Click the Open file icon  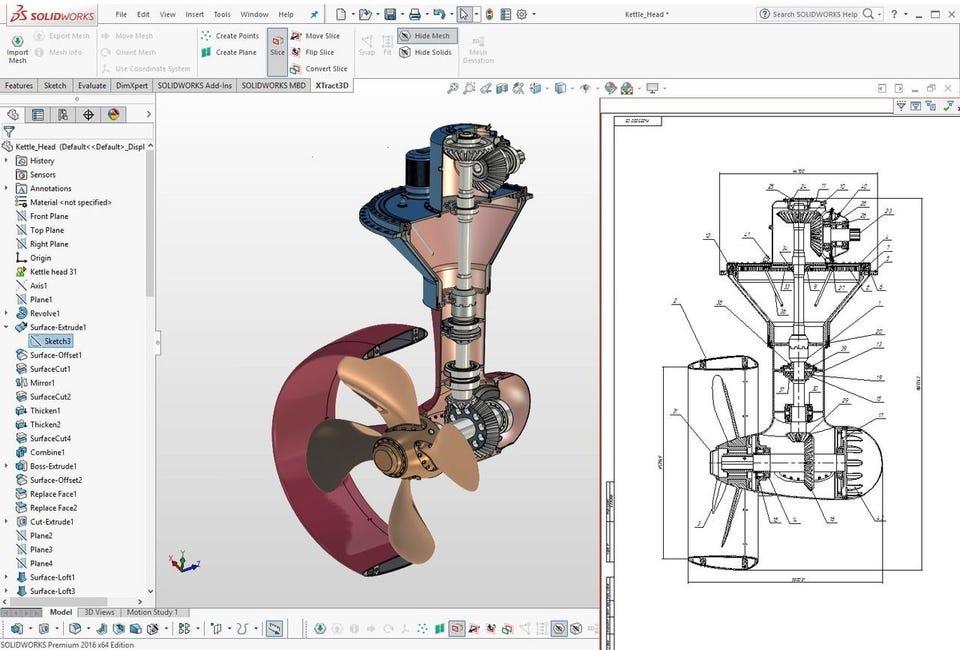click(365, 13)
